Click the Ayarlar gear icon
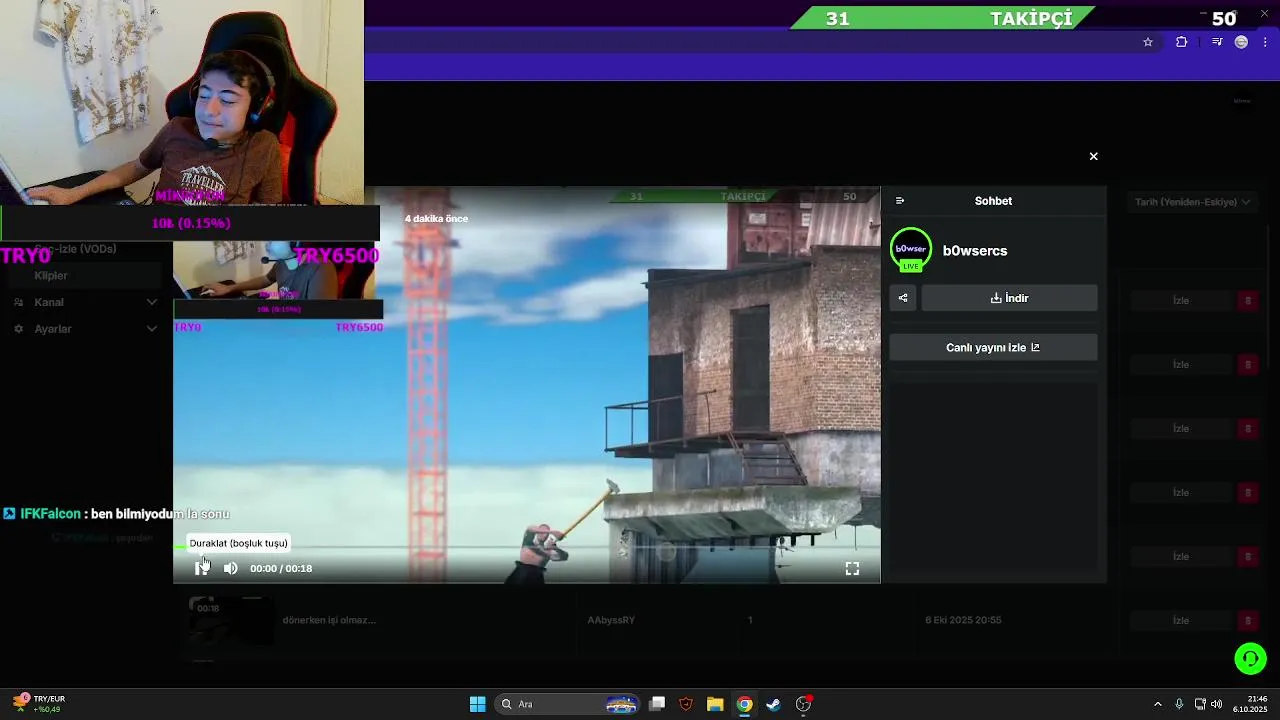Viewport: 1280px width, 720px height. (x=18, y=329)
